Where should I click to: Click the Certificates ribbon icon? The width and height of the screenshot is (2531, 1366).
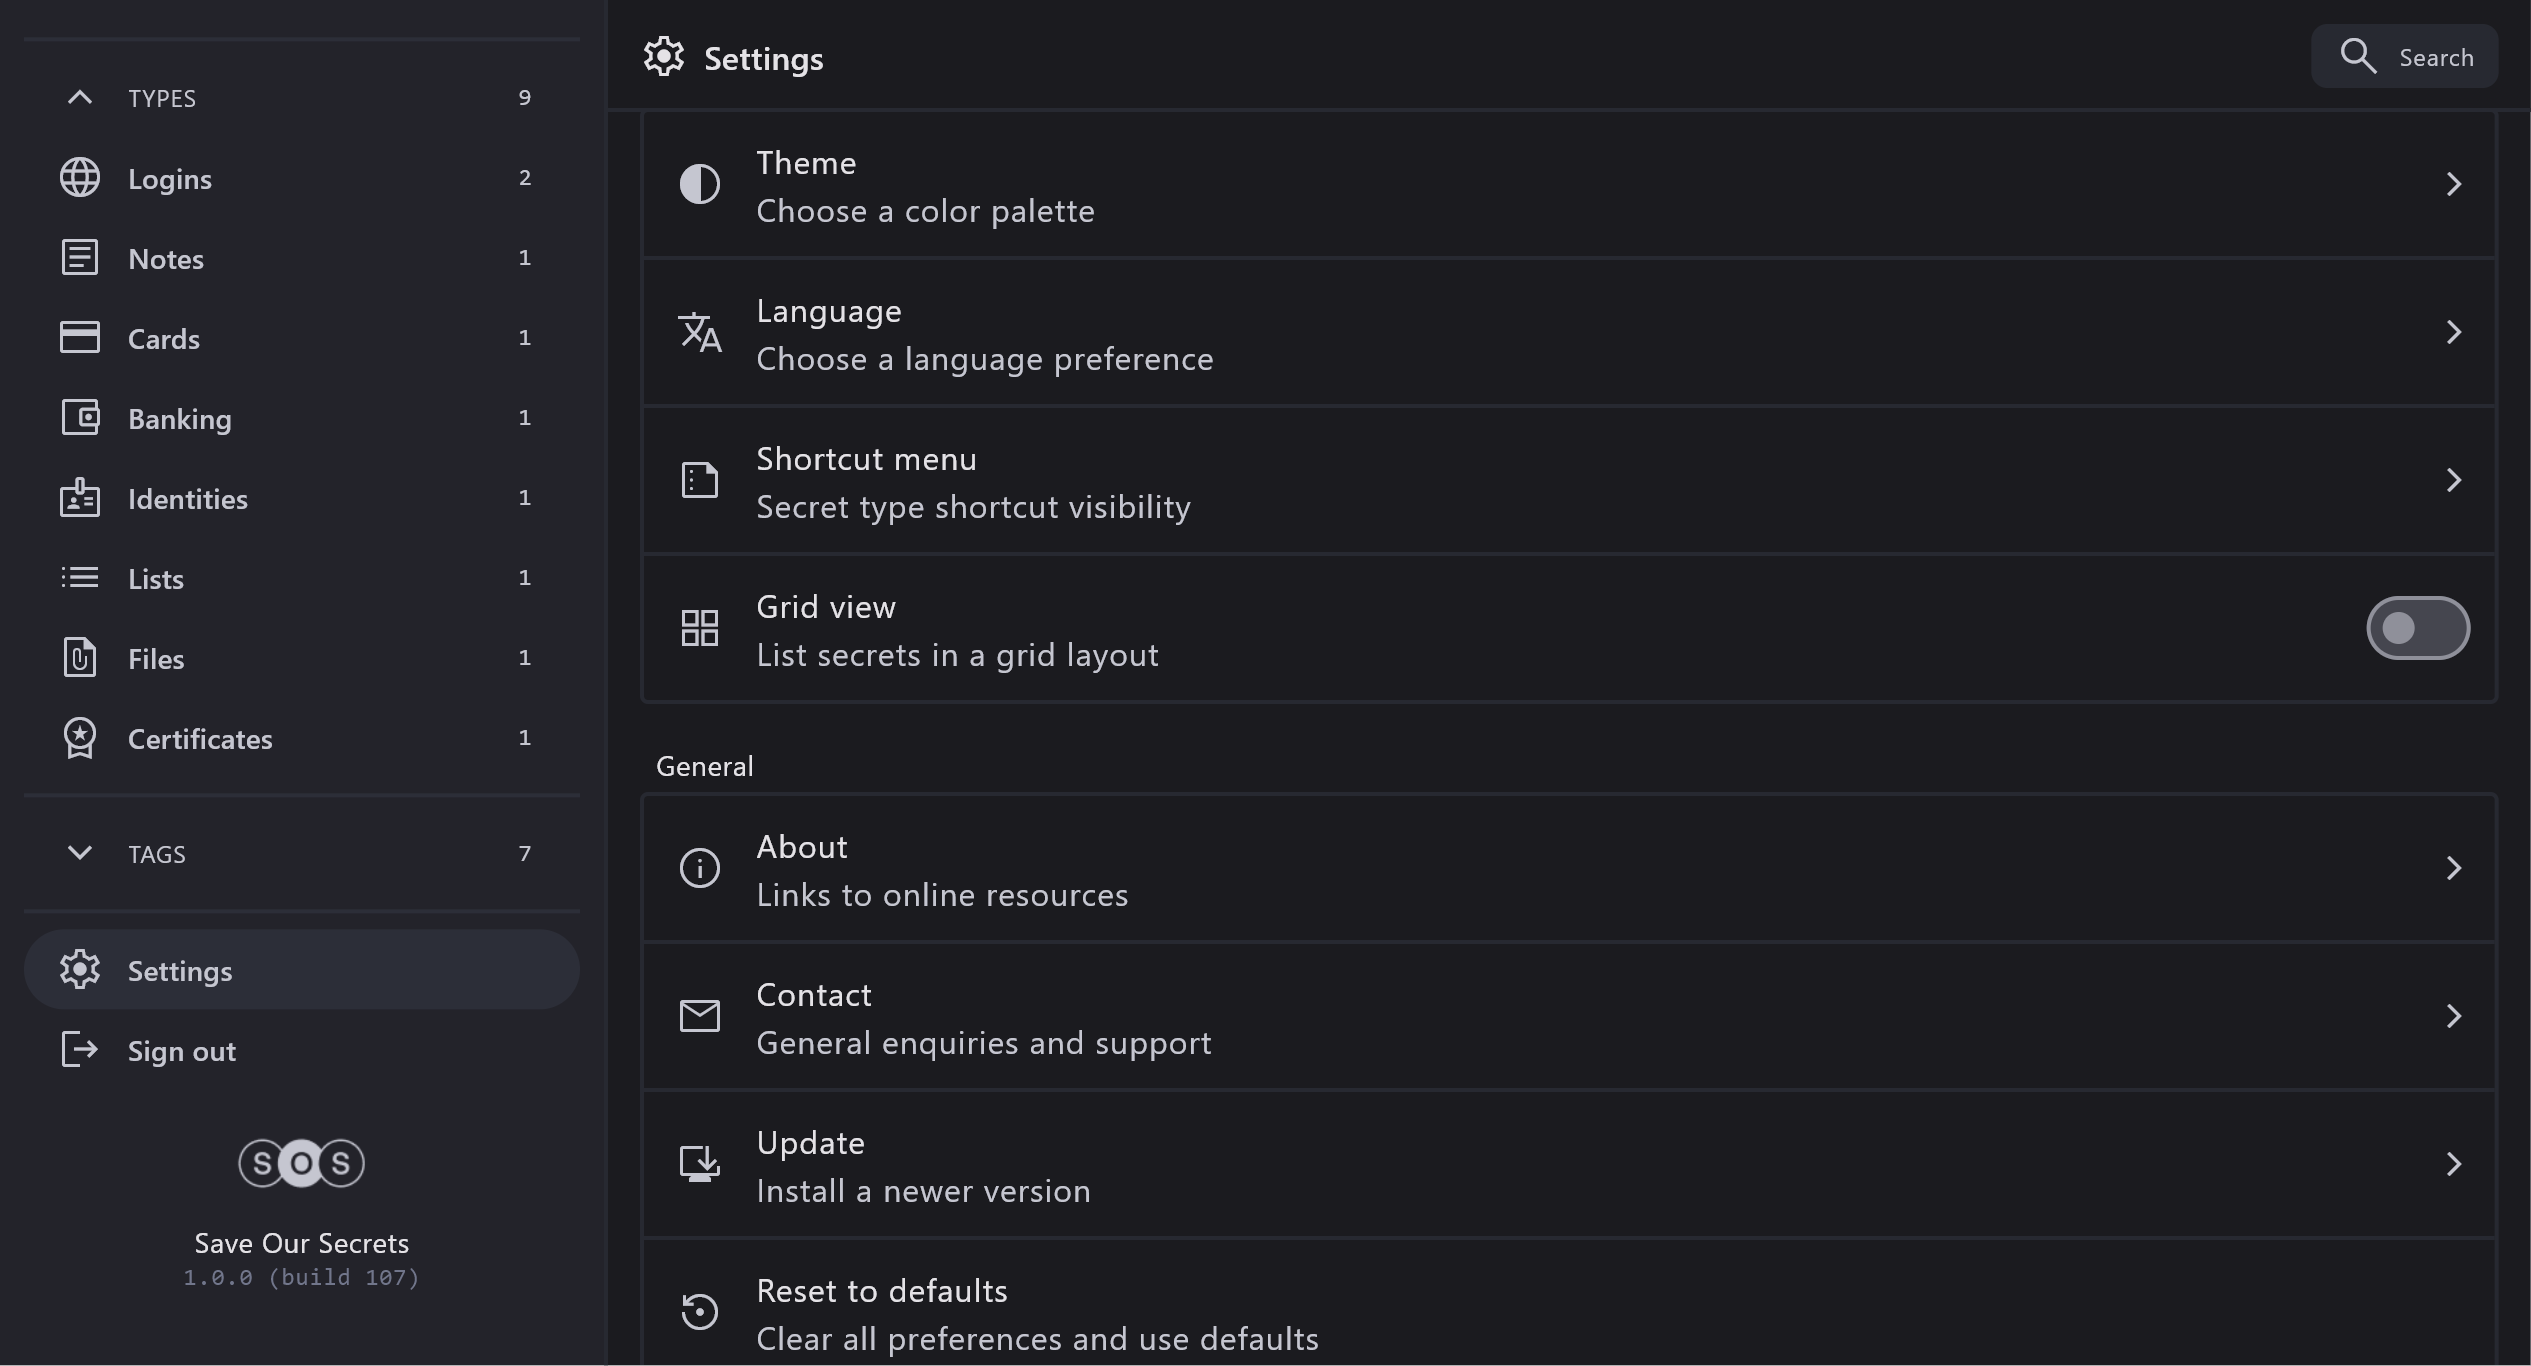click(x=80, y=738)
